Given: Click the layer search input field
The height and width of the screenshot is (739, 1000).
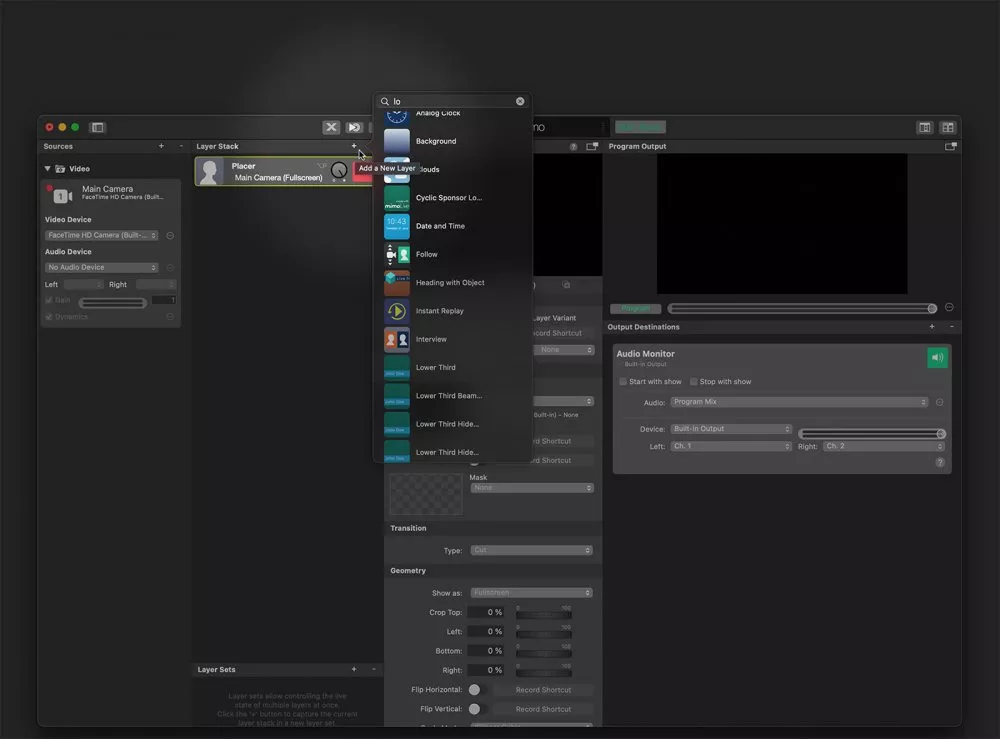Looking at the screenshot, I should (x=453, y=101).
